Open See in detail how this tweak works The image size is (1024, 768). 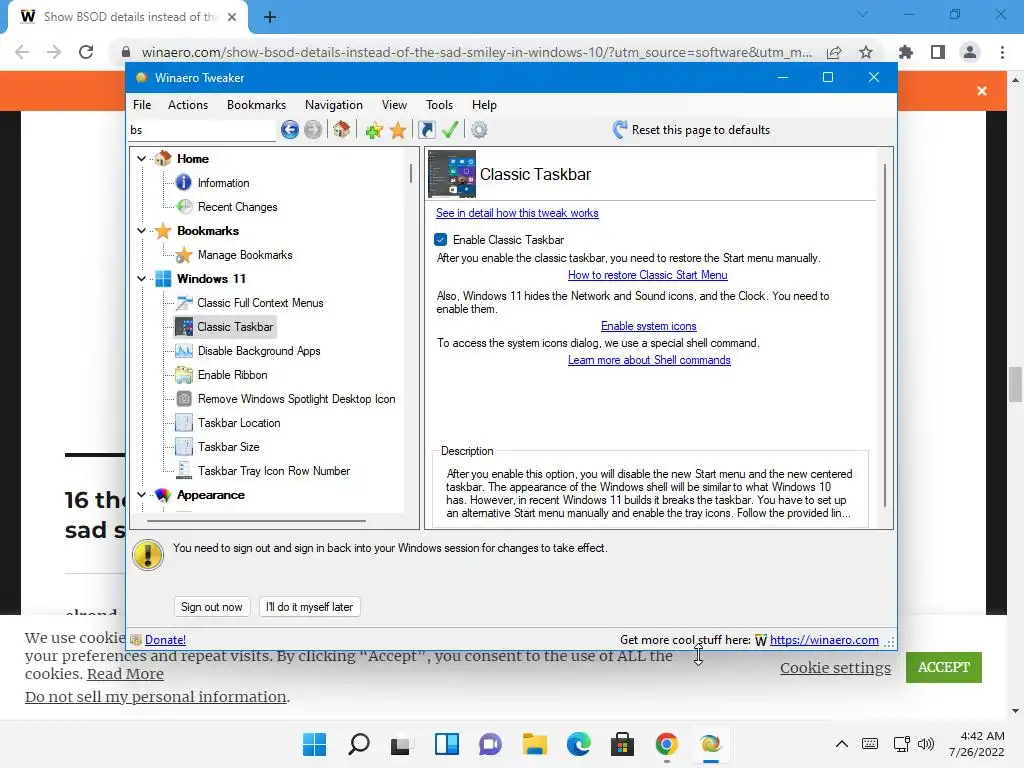(x=517, y=213)
